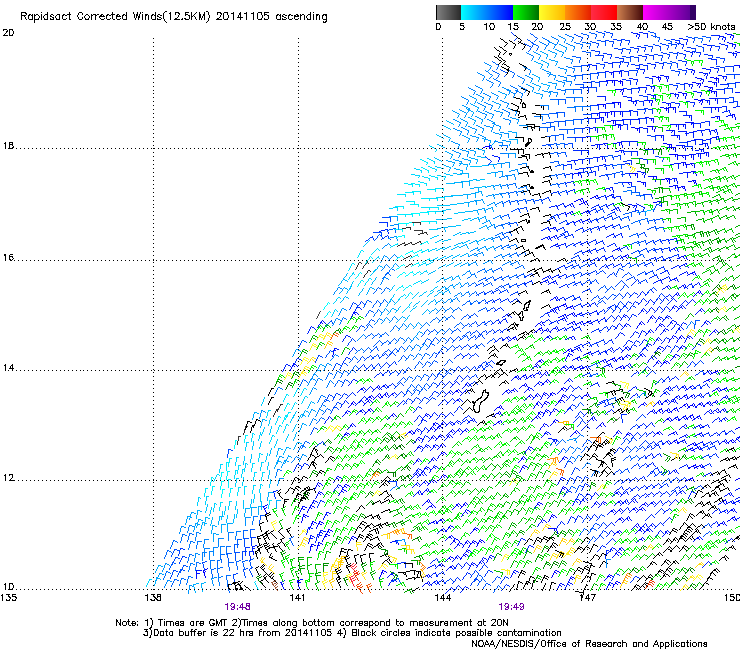Click the '>50 knots' legend label
740x650 pixels.
tap(711, 27)
